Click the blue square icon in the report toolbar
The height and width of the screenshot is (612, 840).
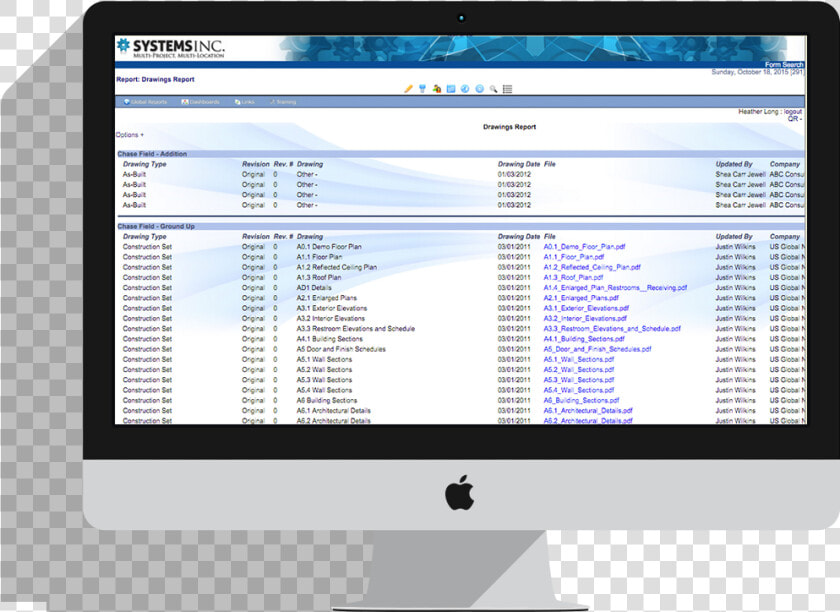pos(451,89)
